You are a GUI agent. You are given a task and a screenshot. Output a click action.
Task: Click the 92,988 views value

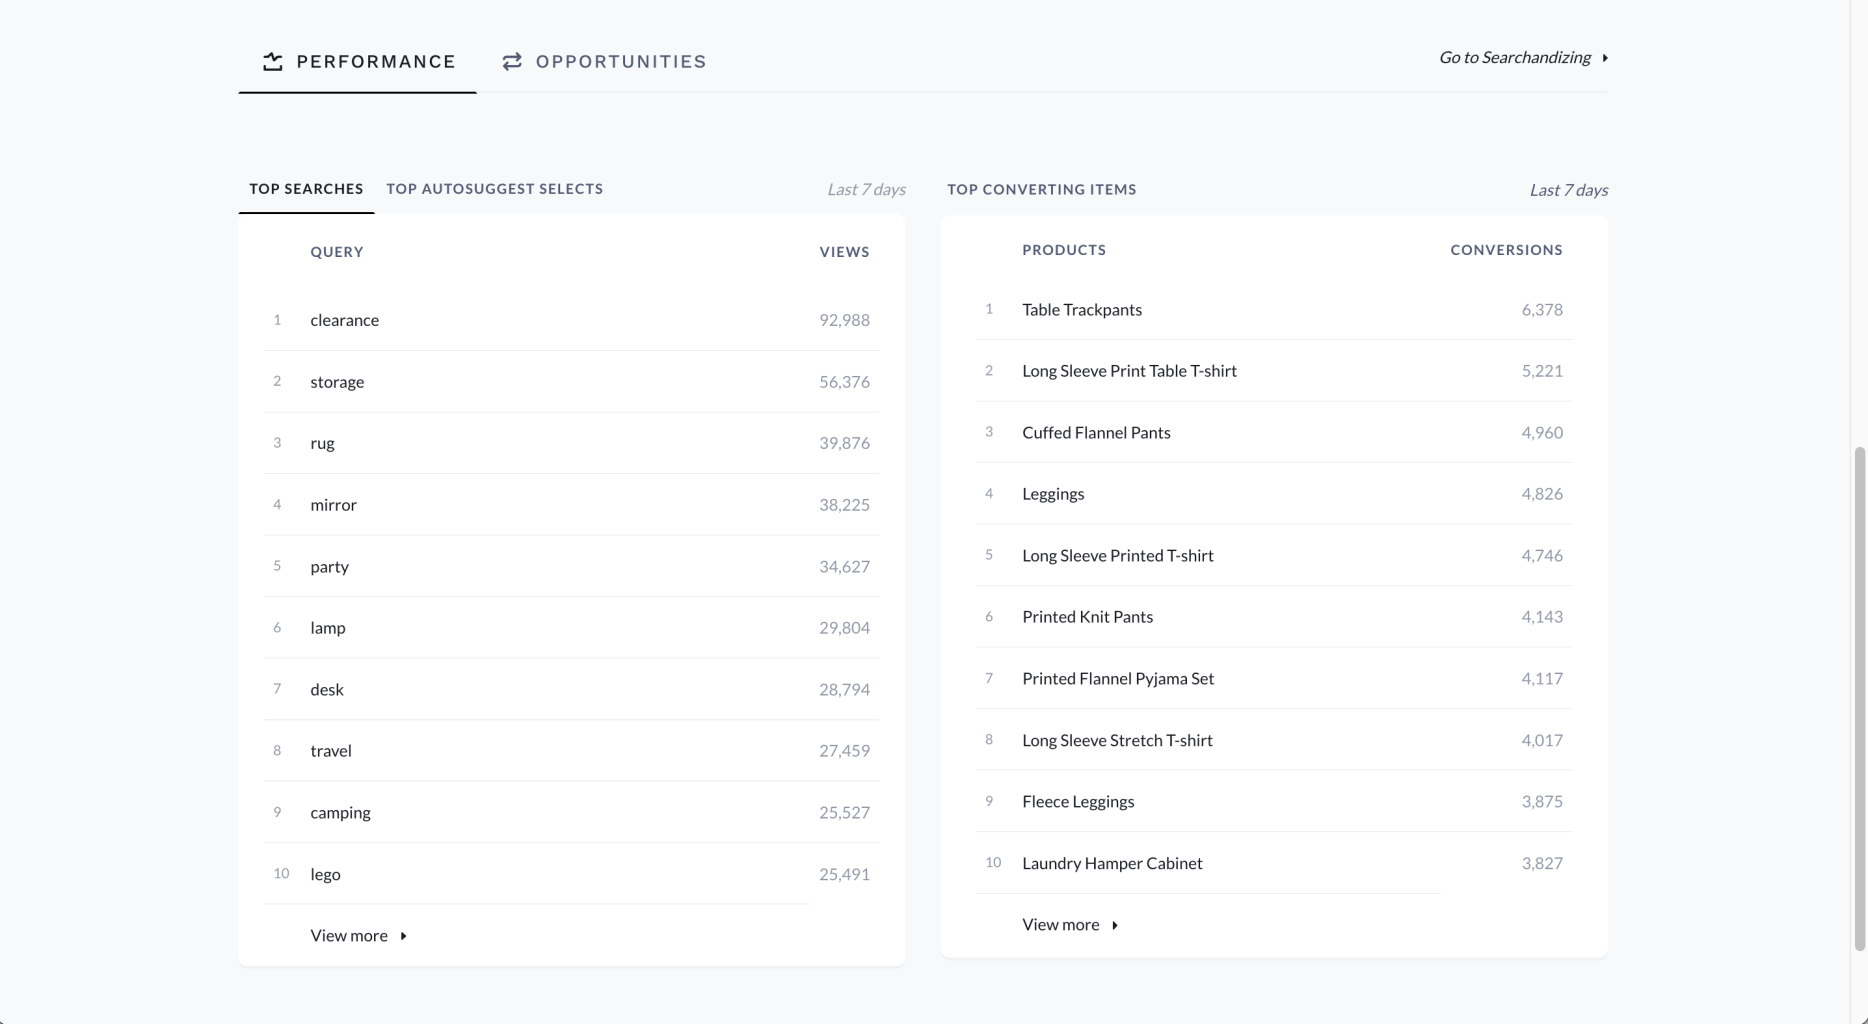click(844, 320)
